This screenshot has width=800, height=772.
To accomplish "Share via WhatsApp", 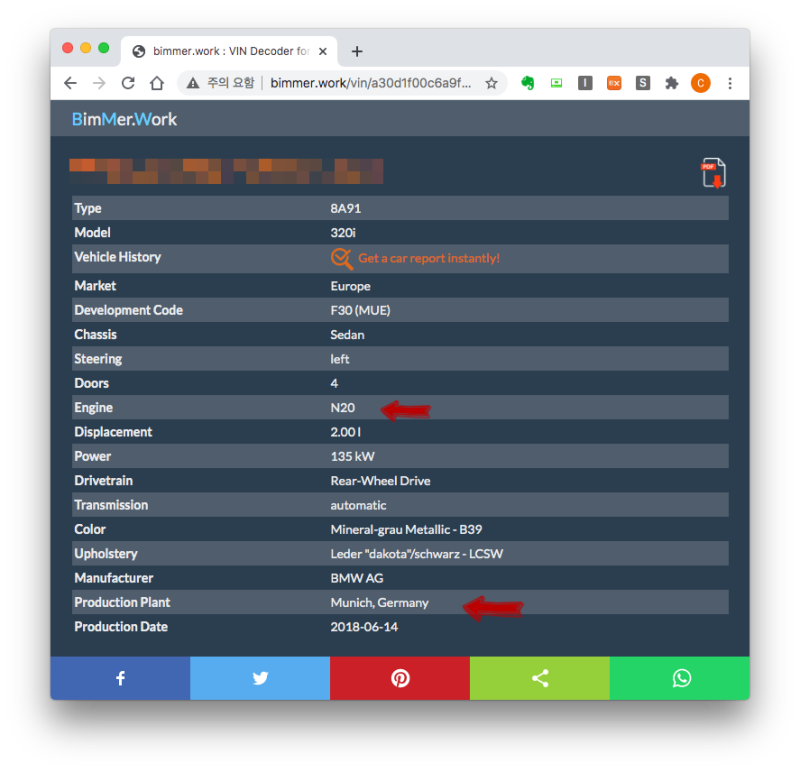I will click(x=680, y=678).
